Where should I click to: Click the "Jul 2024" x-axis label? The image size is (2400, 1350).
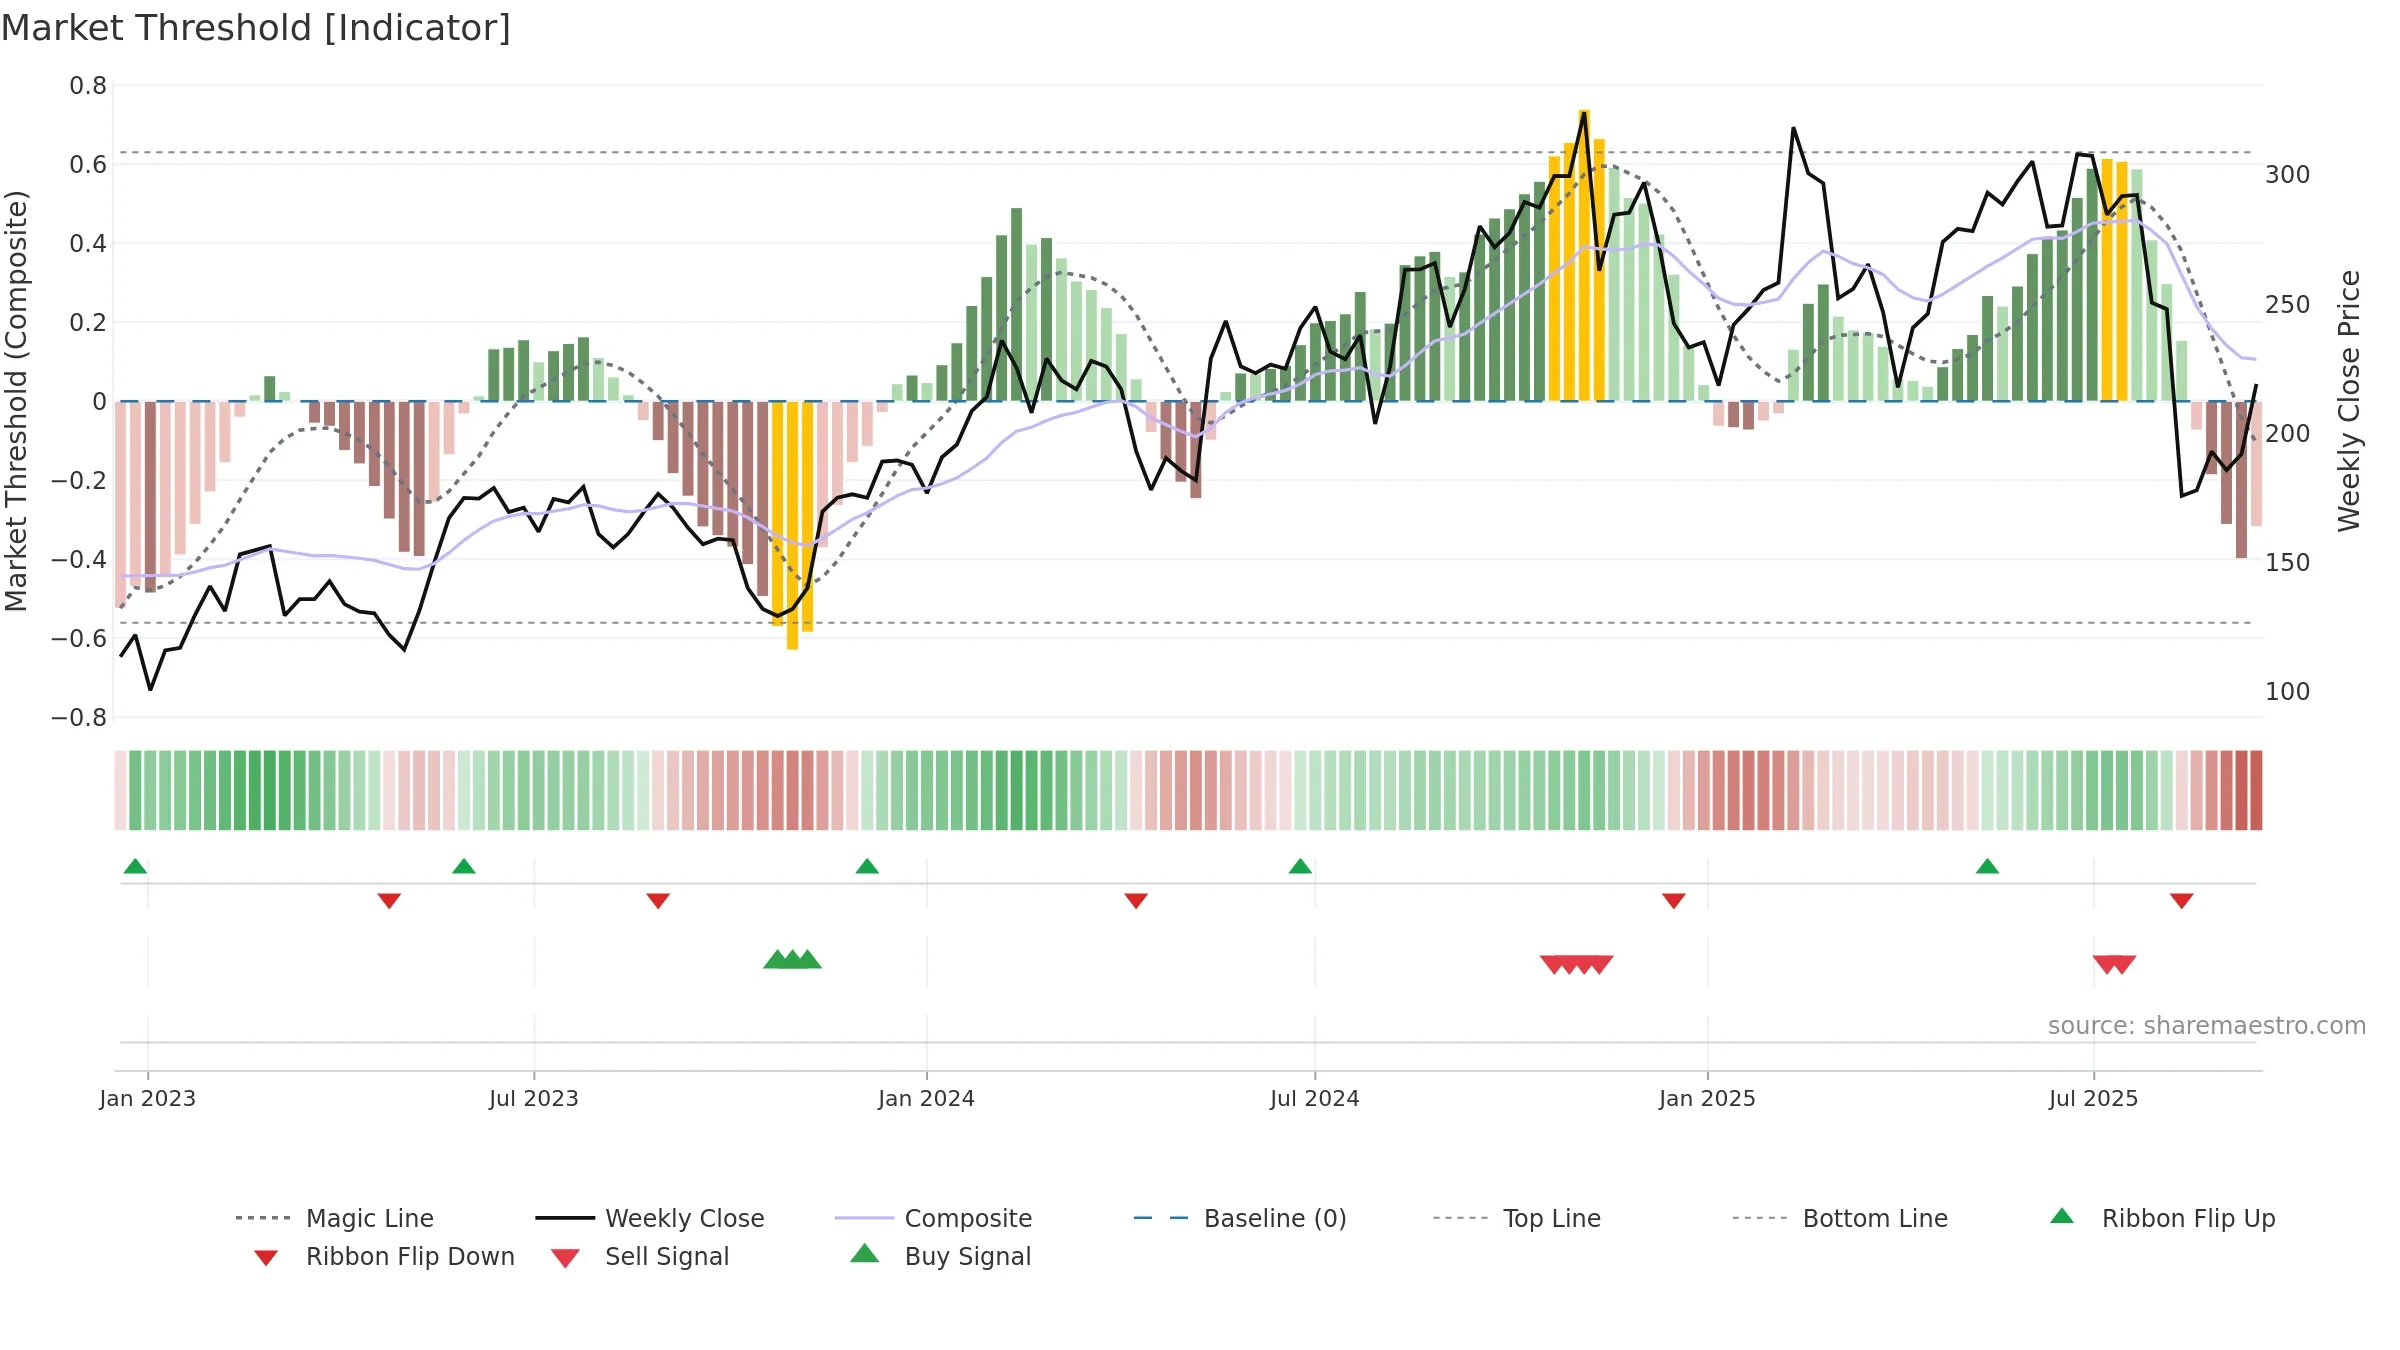pos(1315,1099)
